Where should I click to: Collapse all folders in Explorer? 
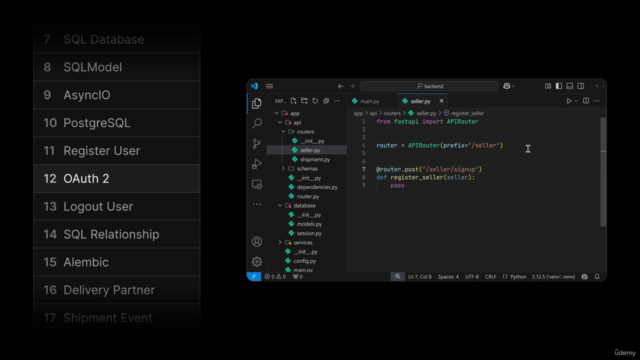click(x=326, y=101)
